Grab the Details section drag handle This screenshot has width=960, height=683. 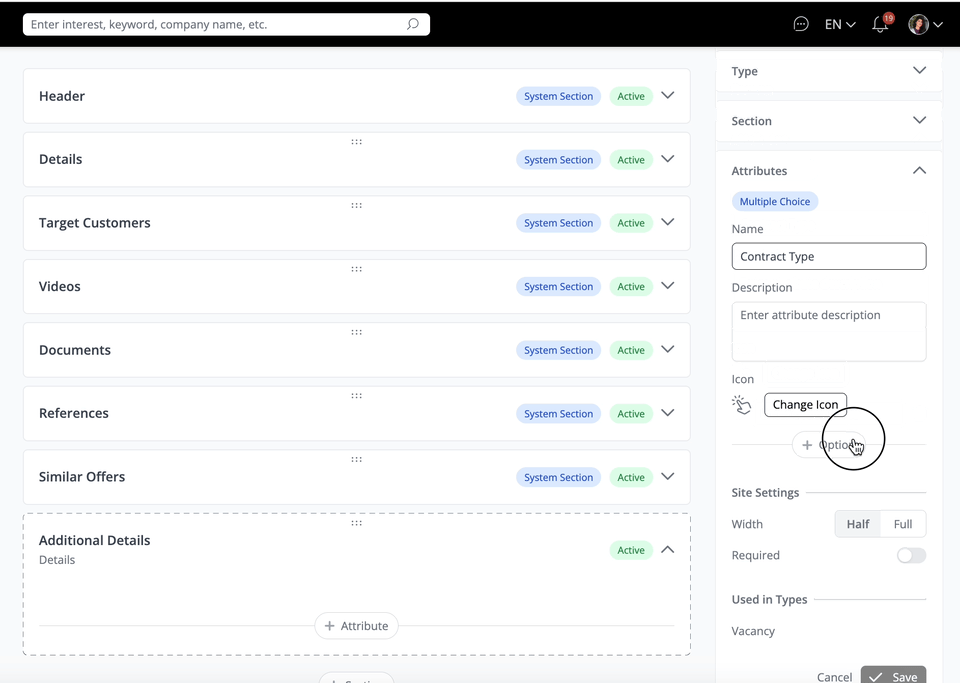click(356, 142)
